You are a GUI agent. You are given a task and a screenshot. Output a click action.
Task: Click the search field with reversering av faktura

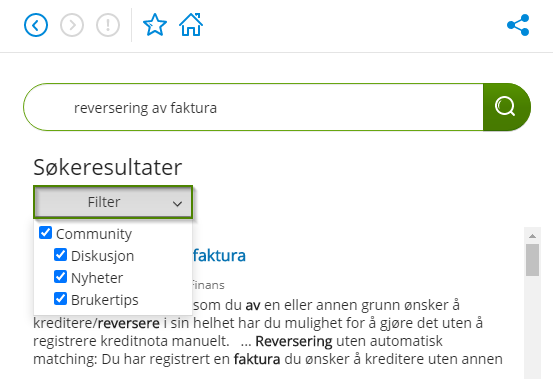pos(253,107)
